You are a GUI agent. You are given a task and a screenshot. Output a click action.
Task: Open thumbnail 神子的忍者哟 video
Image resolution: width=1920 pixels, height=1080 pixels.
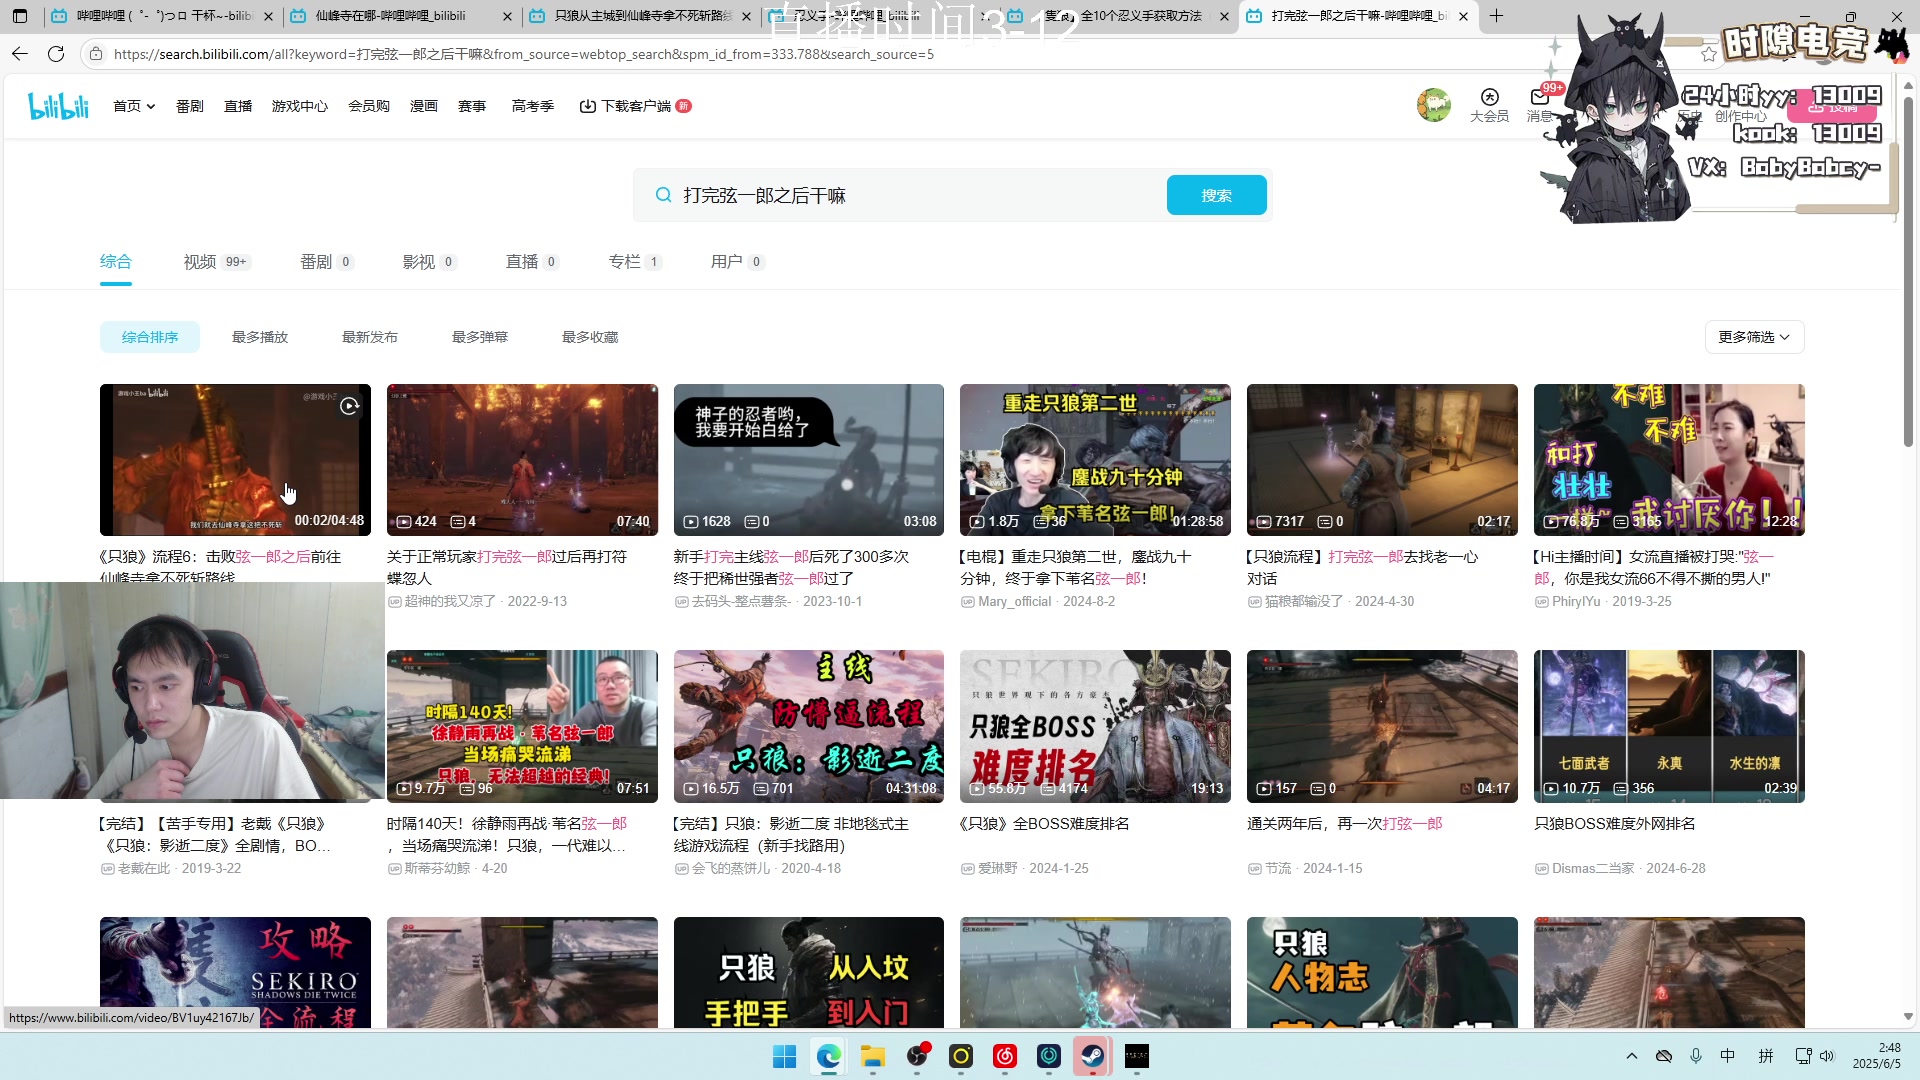tap(808, 460)
